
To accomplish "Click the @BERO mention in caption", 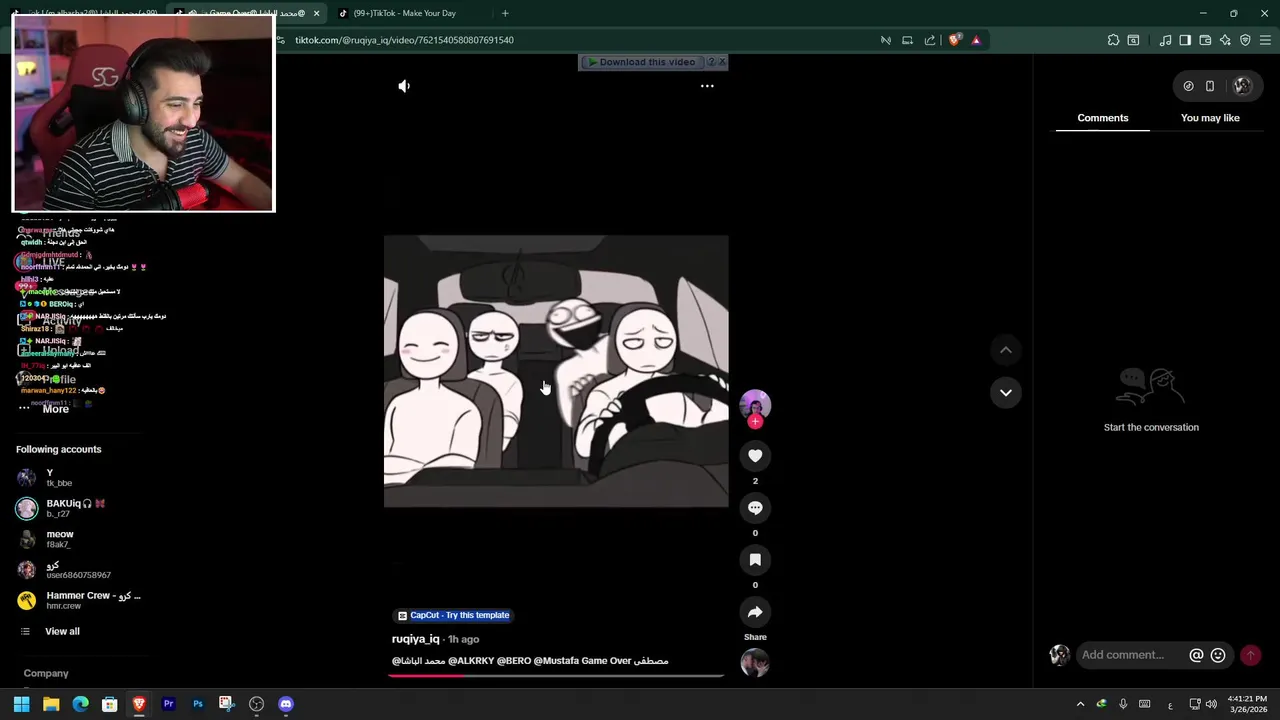I will pos(514,661).
